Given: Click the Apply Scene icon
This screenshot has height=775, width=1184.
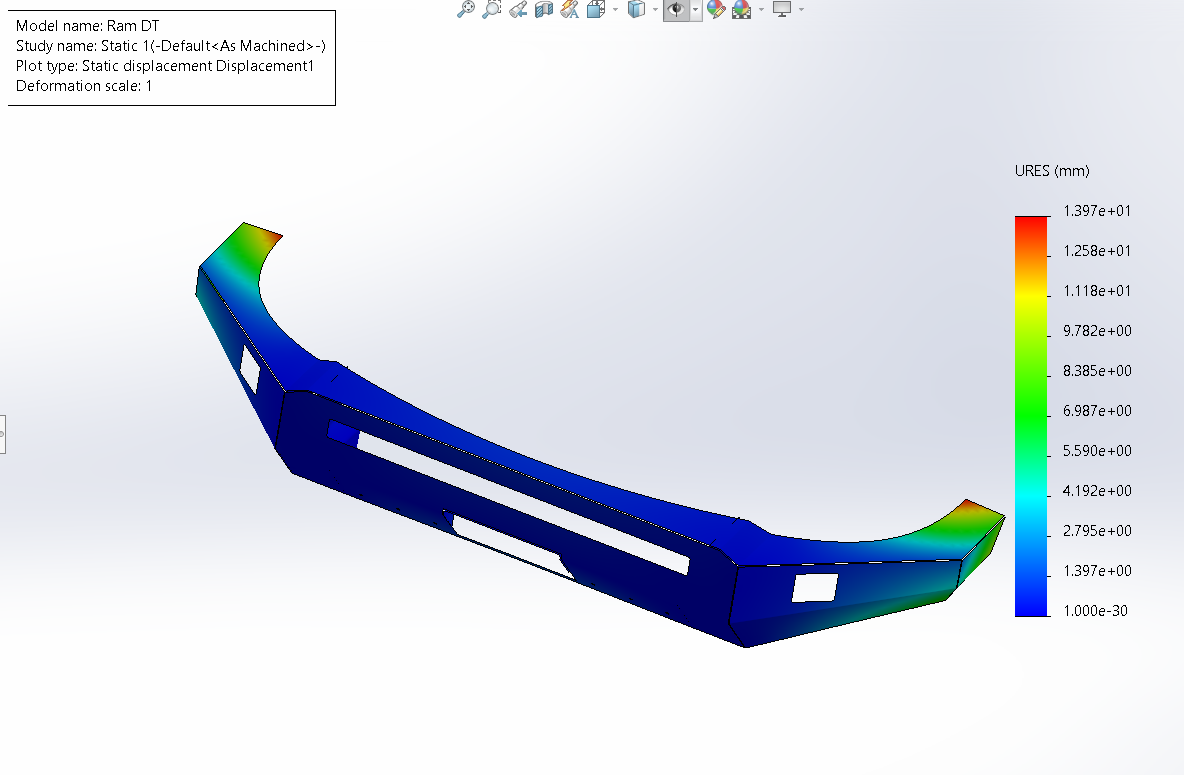Looking at the screenshot, I should click(742, 9).
